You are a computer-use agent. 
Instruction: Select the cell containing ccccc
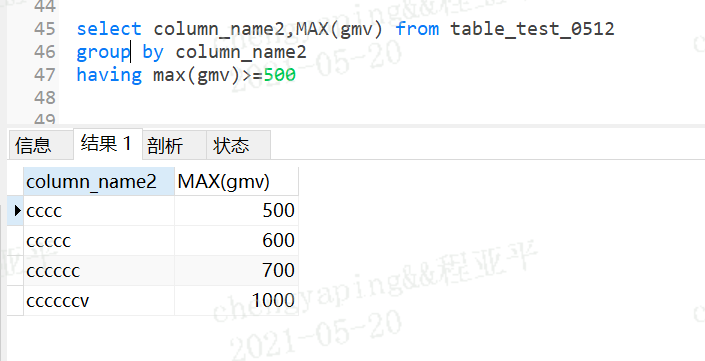99,241
